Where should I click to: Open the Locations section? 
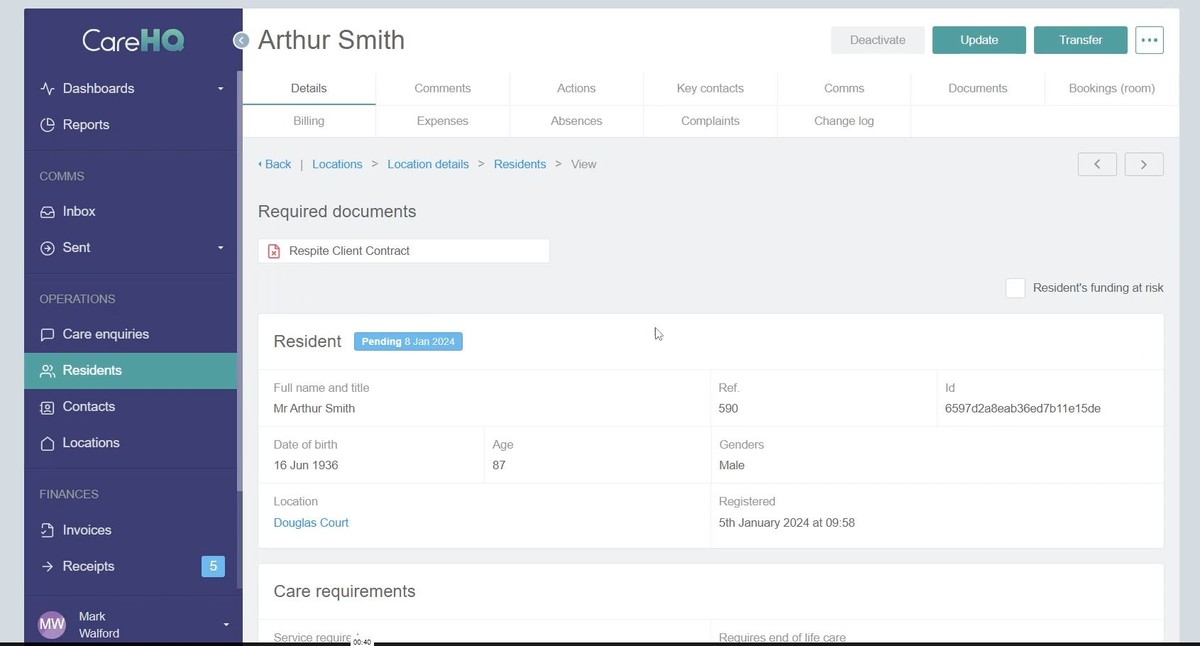tap(89, 442)
